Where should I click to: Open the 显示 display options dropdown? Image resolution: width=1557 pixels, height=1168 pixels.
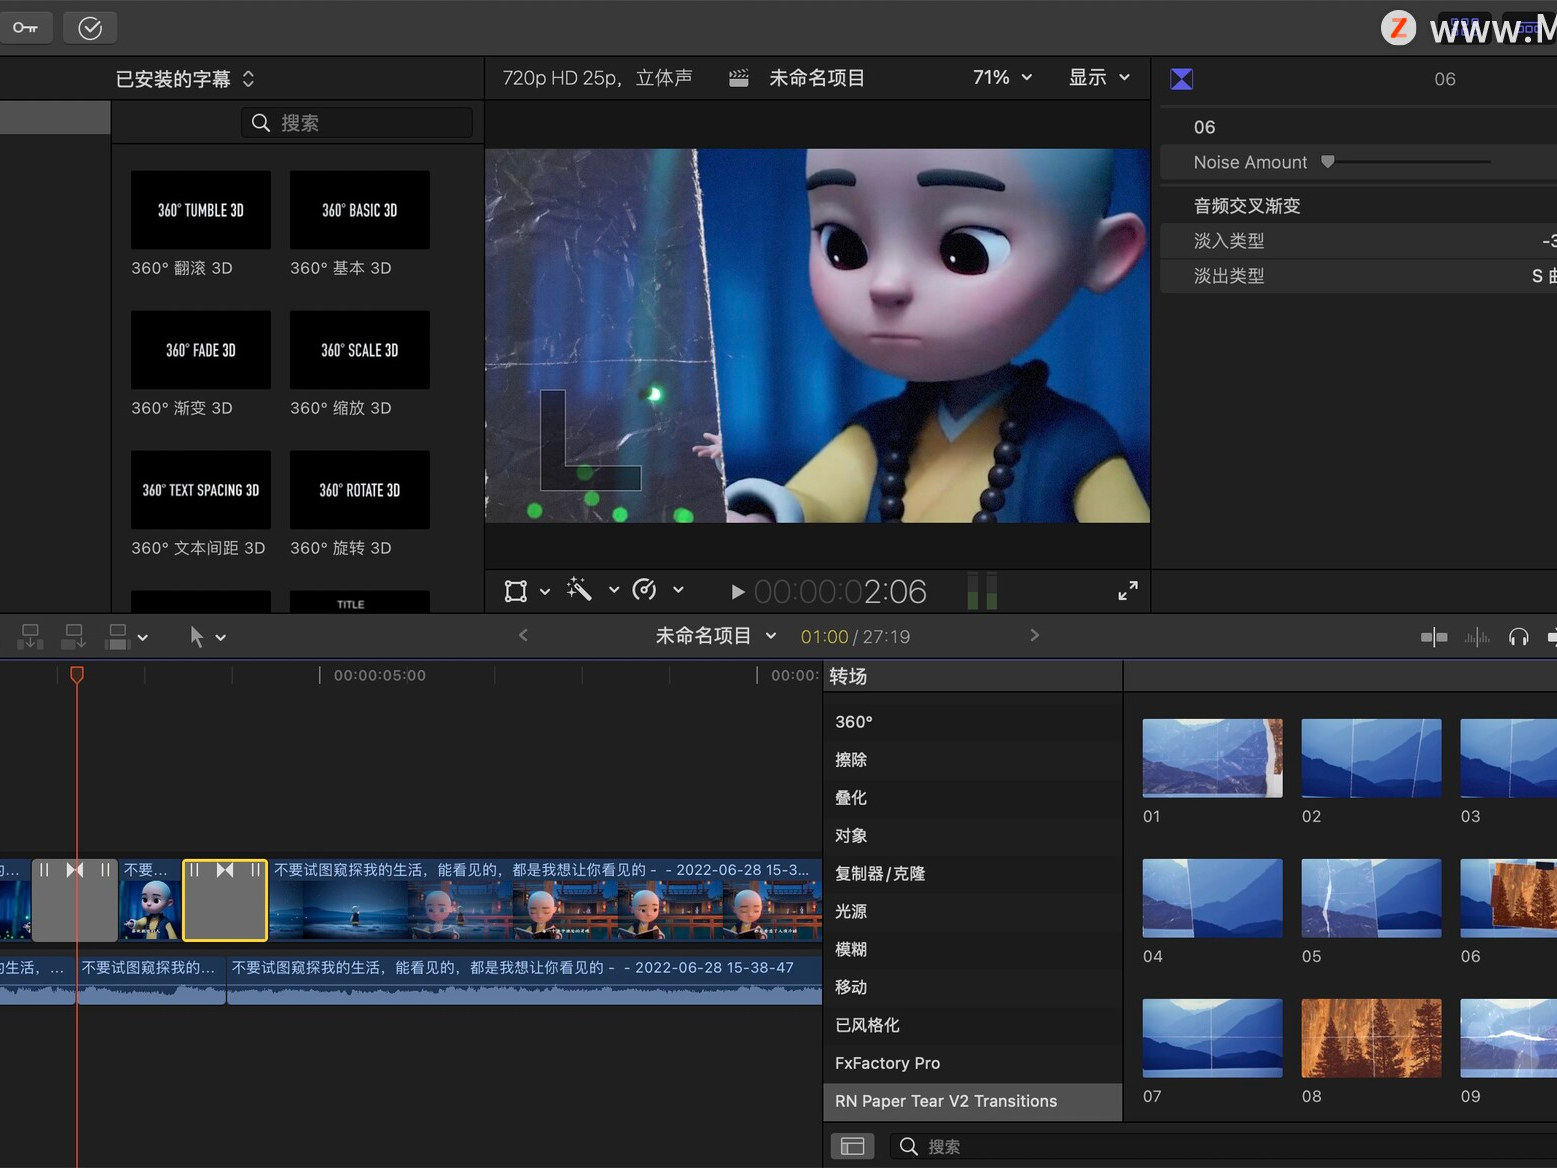tap(1098, 77)
